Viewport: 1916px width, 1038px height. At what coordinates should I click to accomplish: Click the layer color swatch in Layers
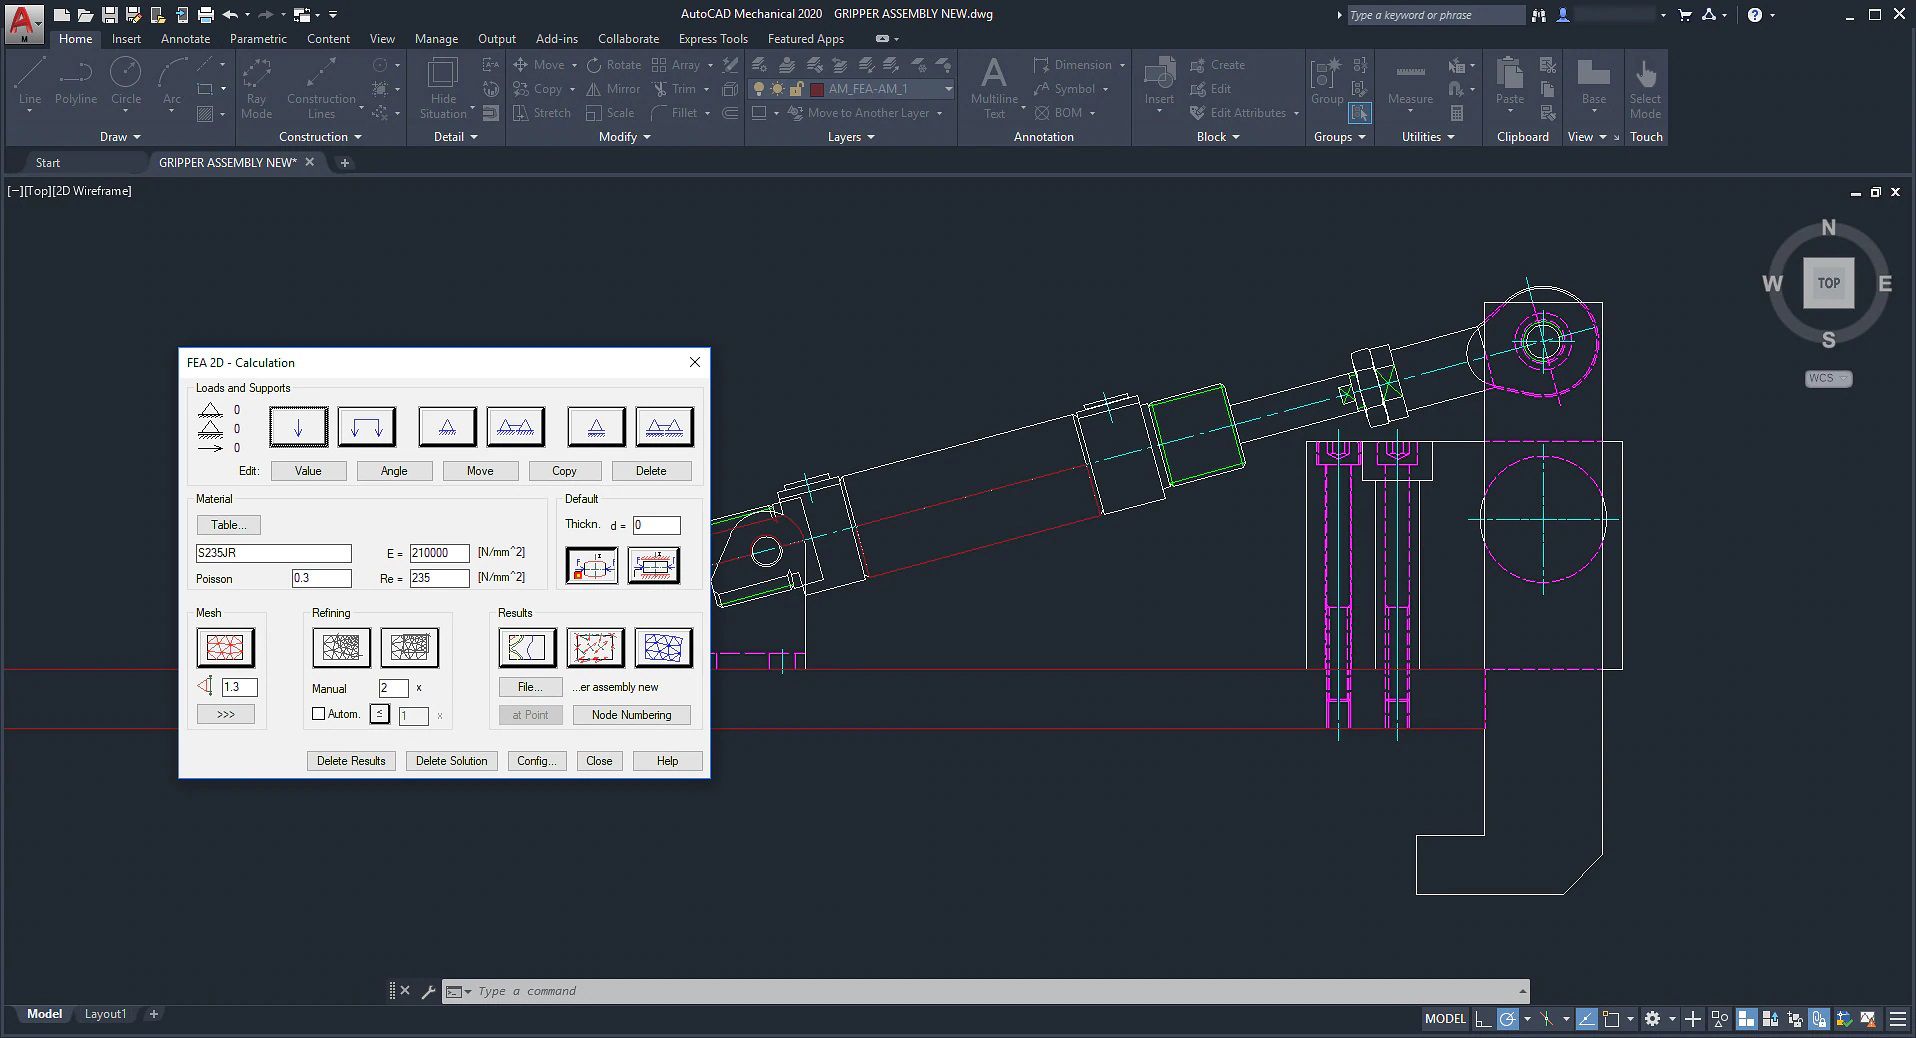[817, 89]
